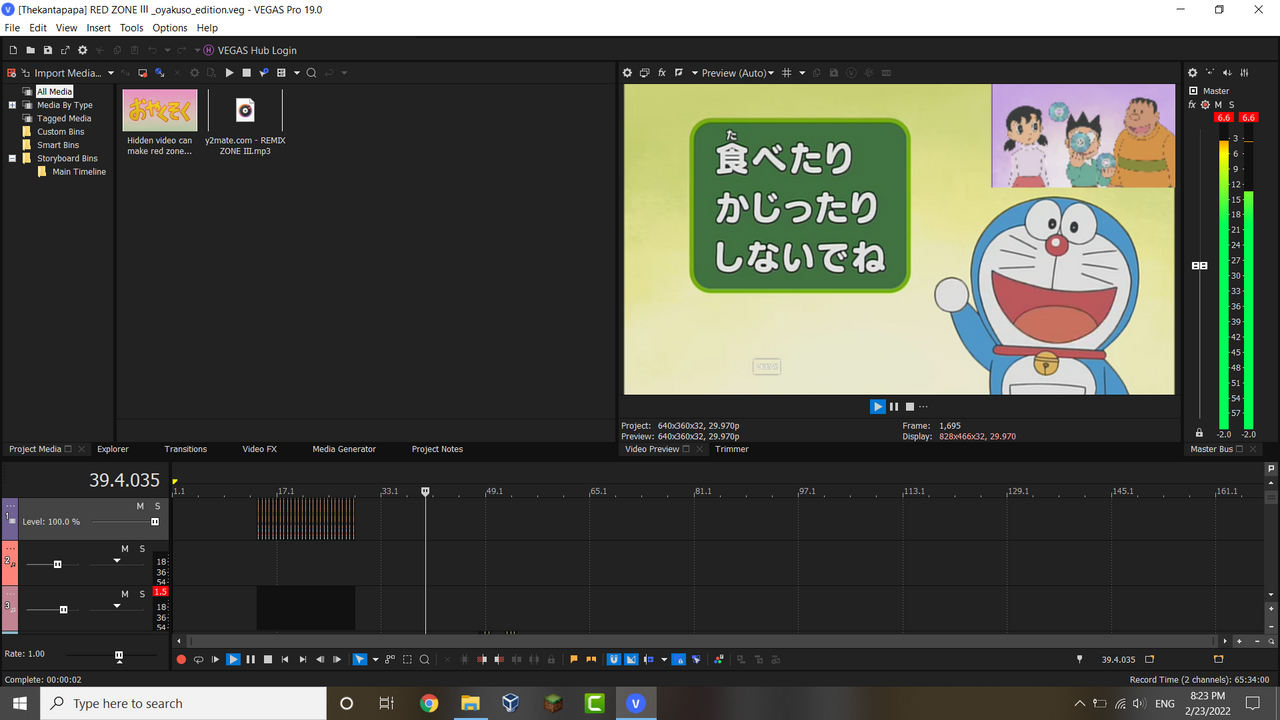
Task: Open the Edit menu
Action: pos(38,28)
